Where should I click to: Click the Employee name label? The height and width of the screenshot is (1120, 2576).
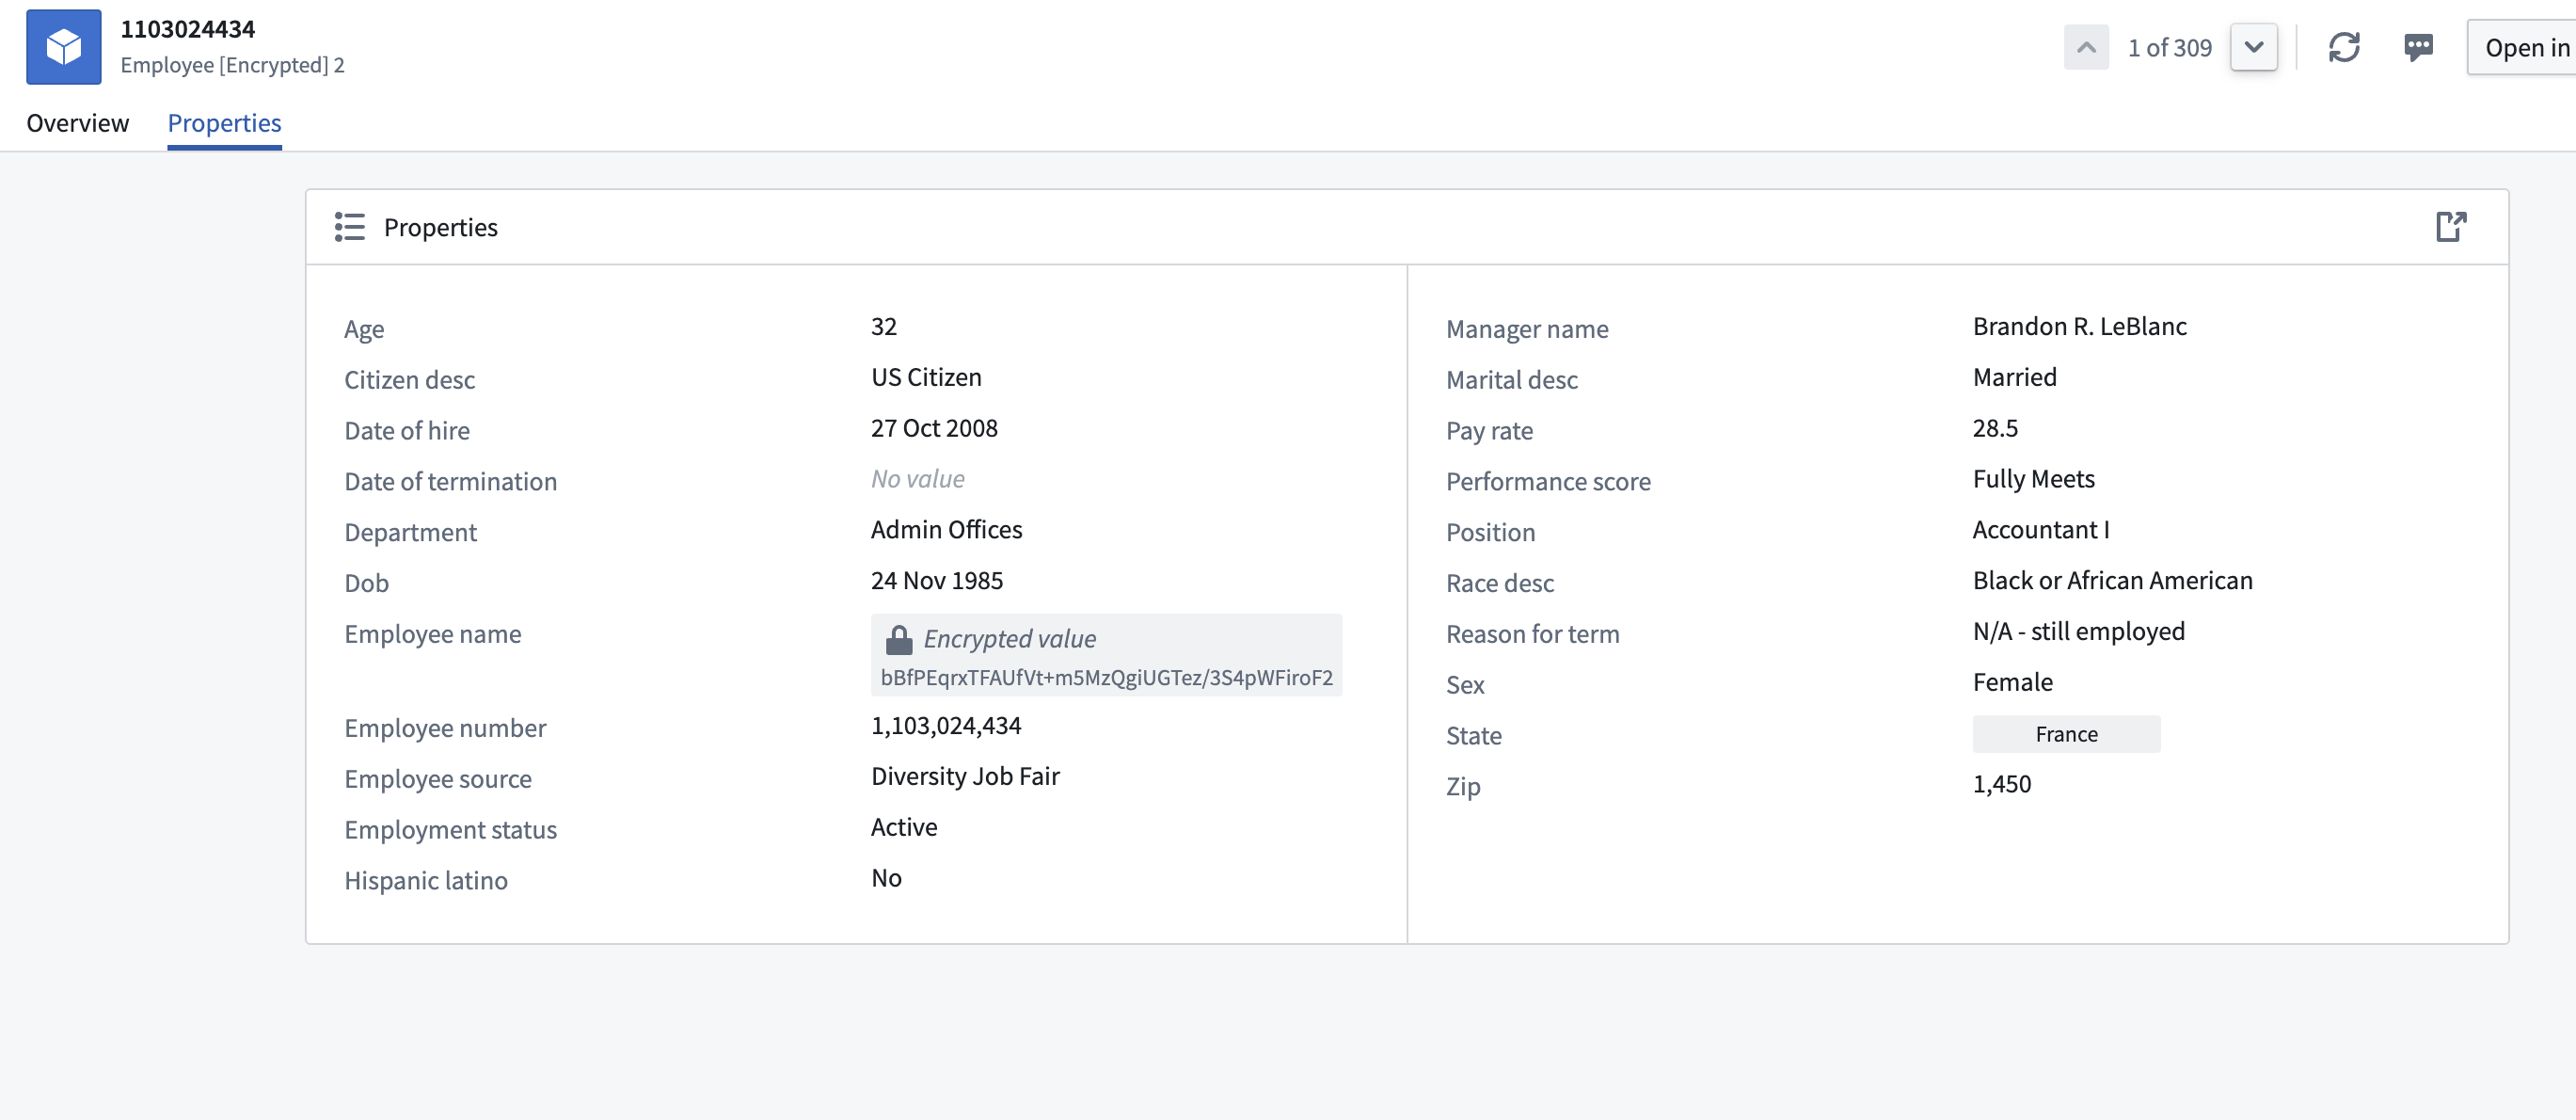click(x=432, y=635)
